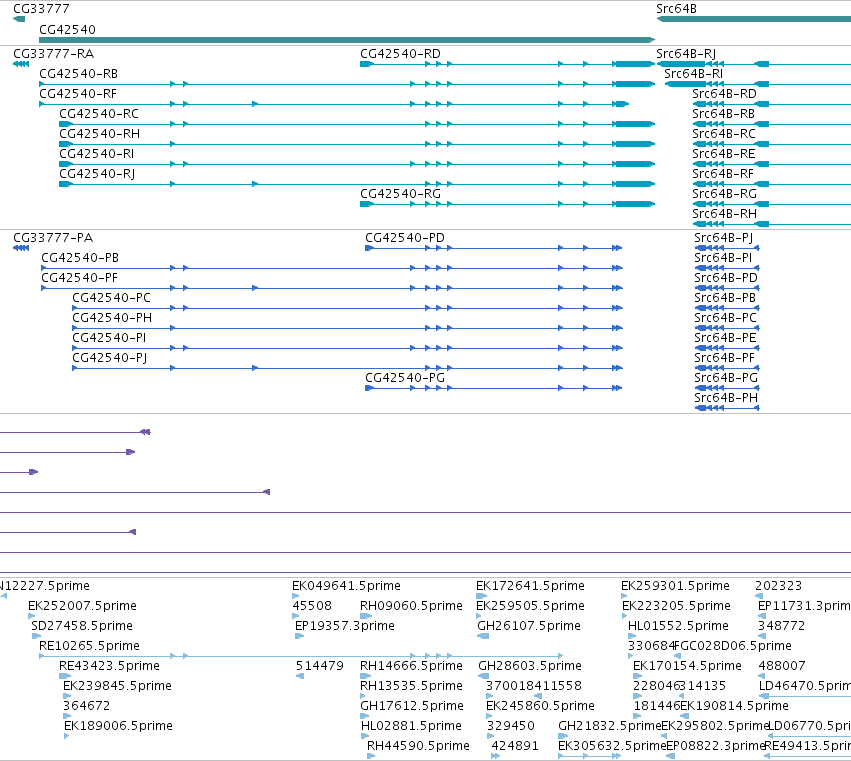
Task: Click EST EK259505.5prime
Action: tap(530, 606)
